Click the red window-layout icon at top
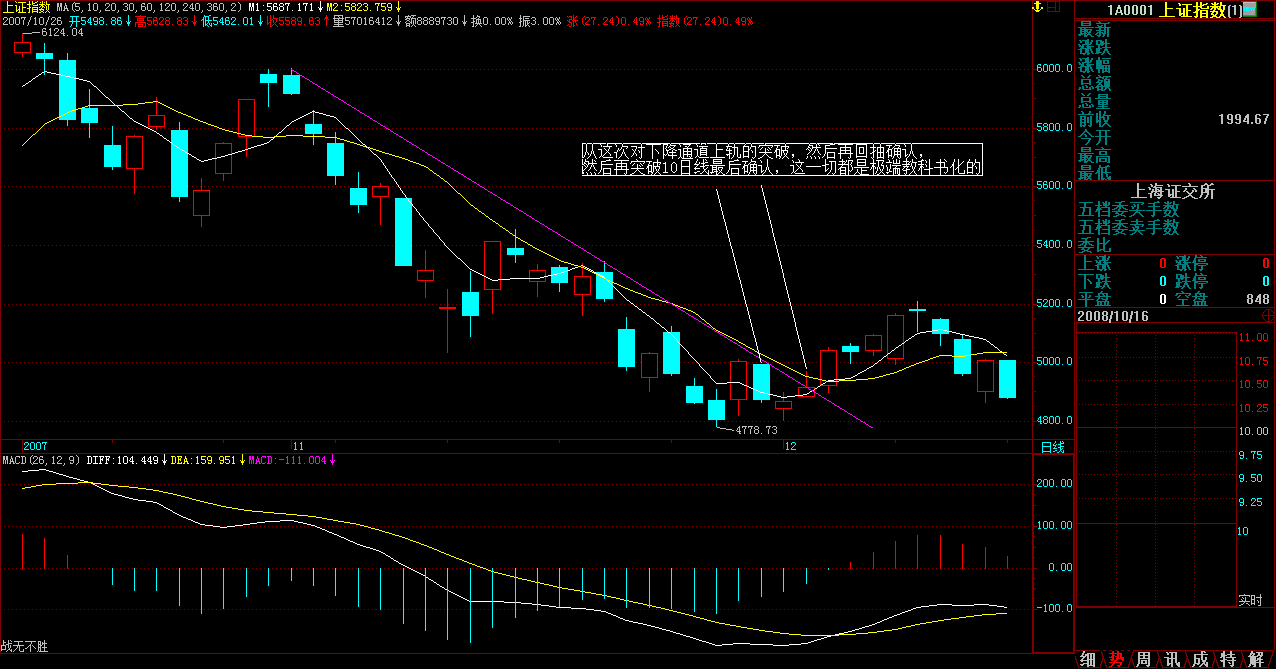The width and height of the screenshot is (1276, 669). point(1056,7)
